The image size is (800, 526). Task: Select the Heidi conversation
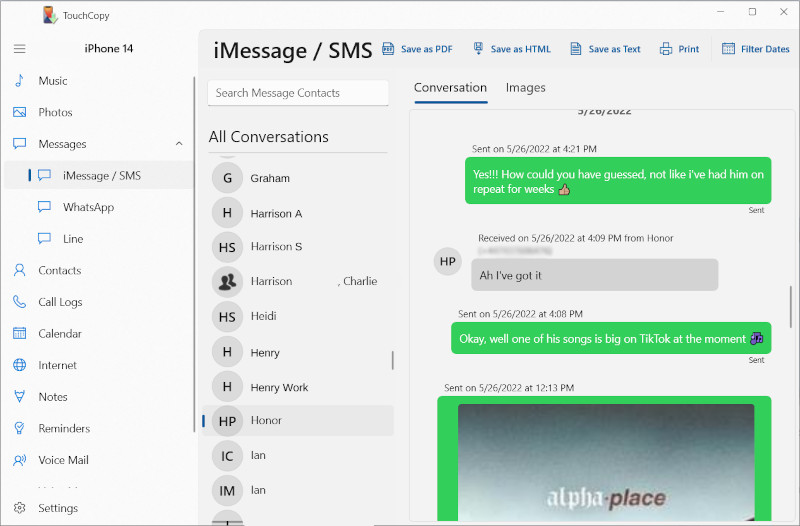point(298,316)
